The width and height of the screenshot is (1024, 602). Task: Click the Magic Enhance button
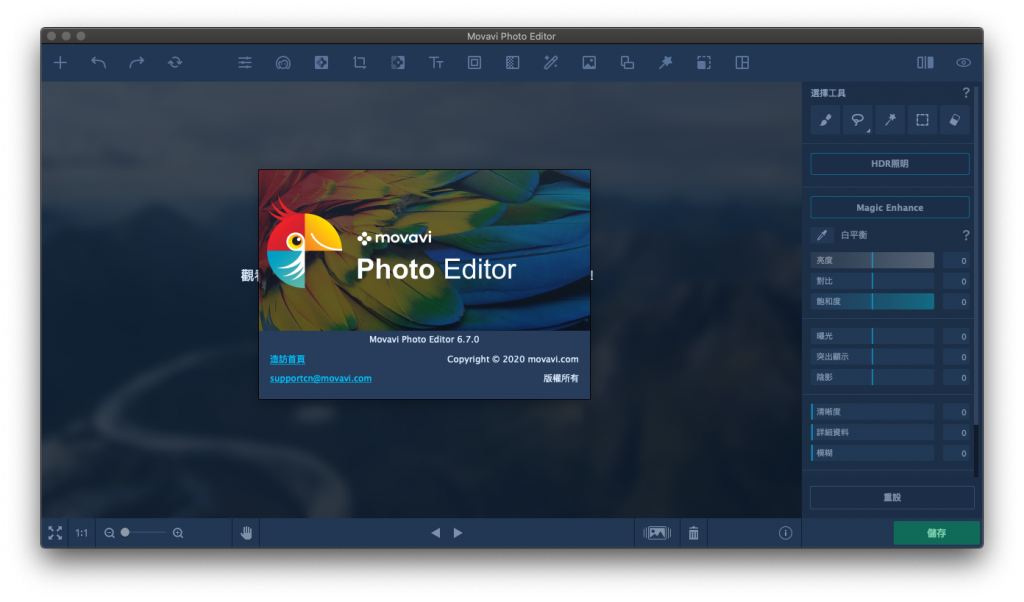tap(889, 208)
